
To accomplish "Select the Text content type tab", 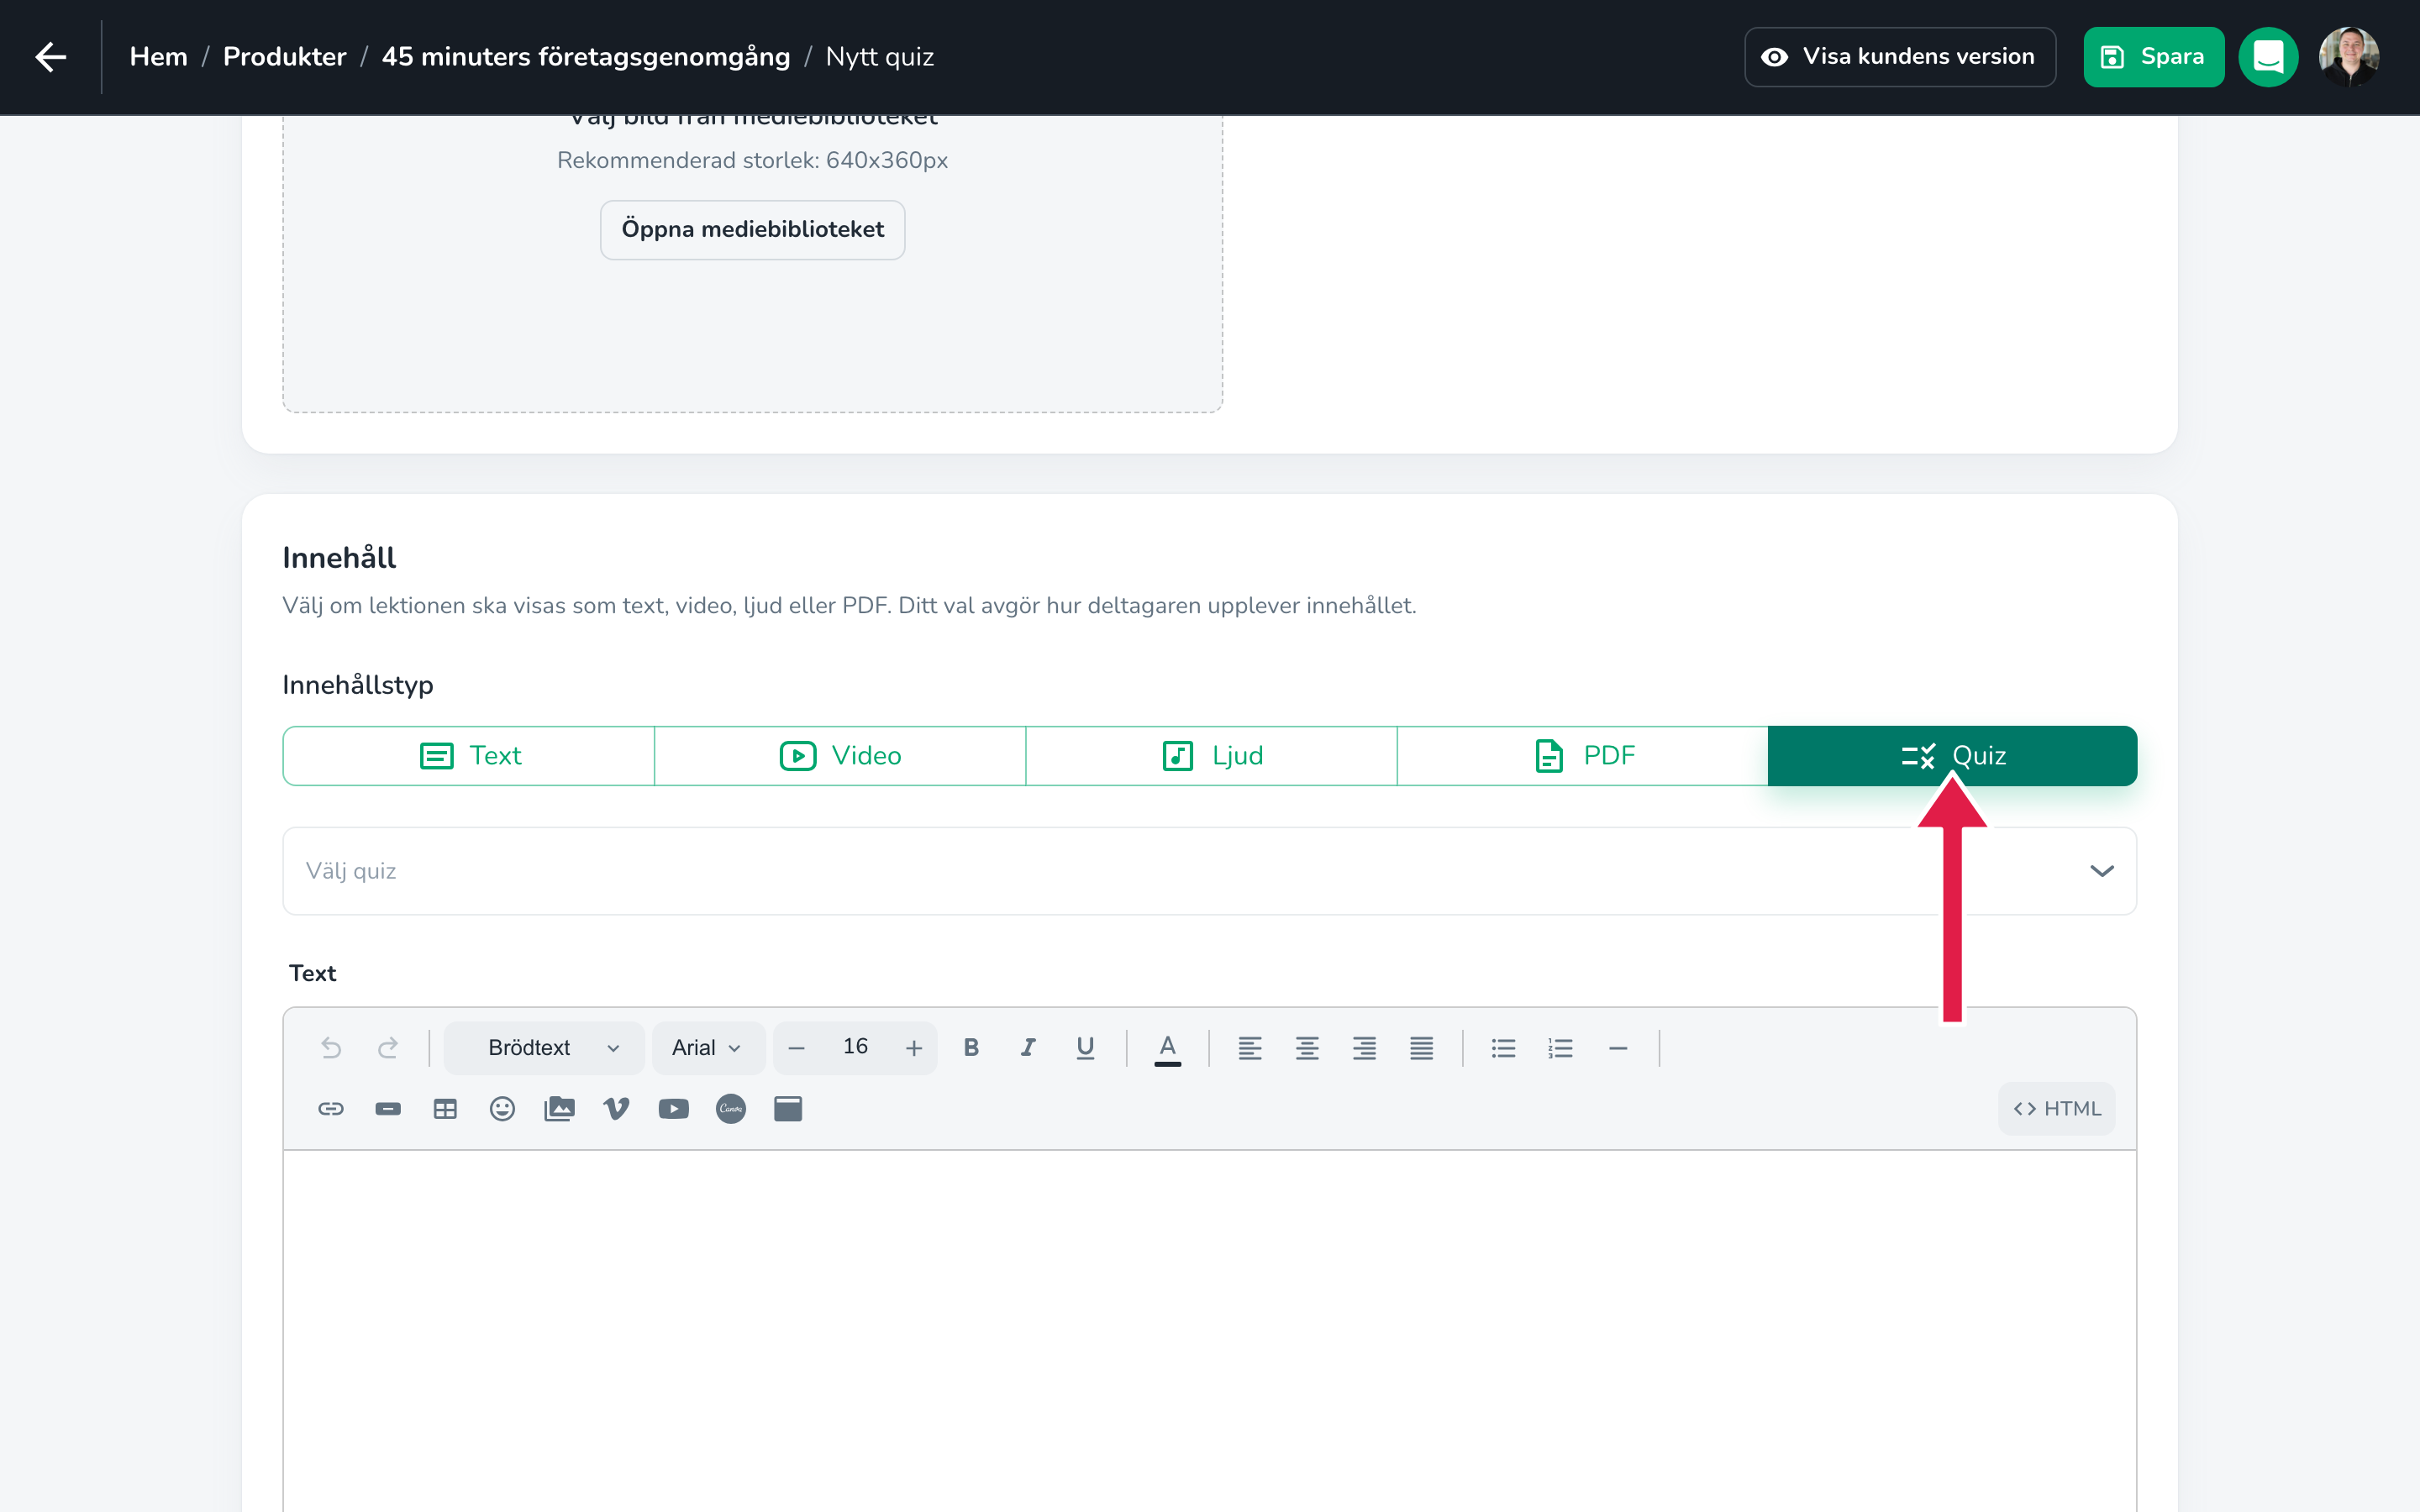I will (469, 756).
